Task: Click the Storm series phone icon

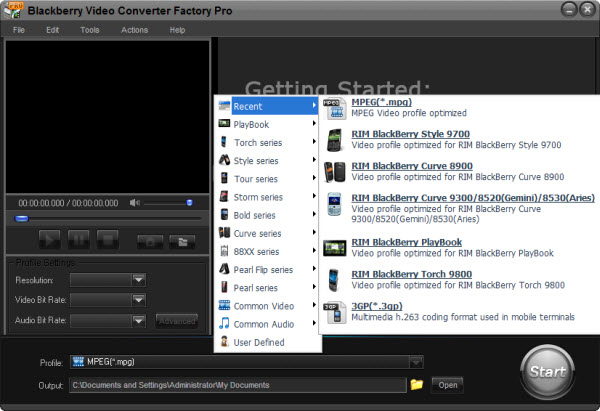Action: [x=224, y=196]
